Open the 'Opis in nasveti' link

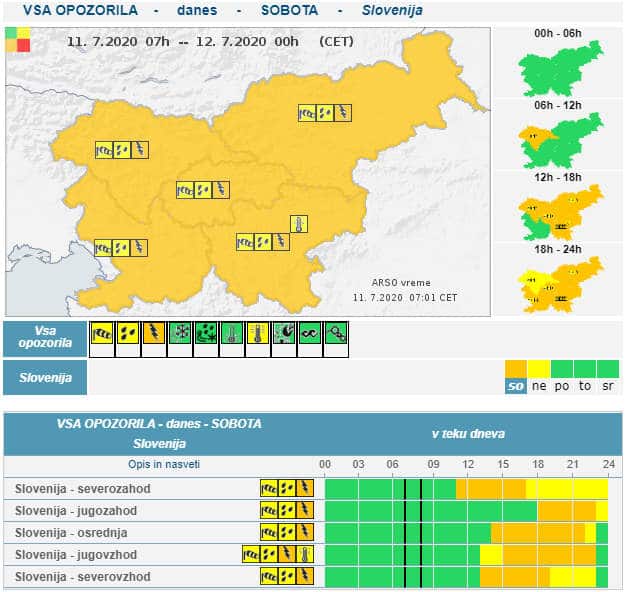pos(164,464)
